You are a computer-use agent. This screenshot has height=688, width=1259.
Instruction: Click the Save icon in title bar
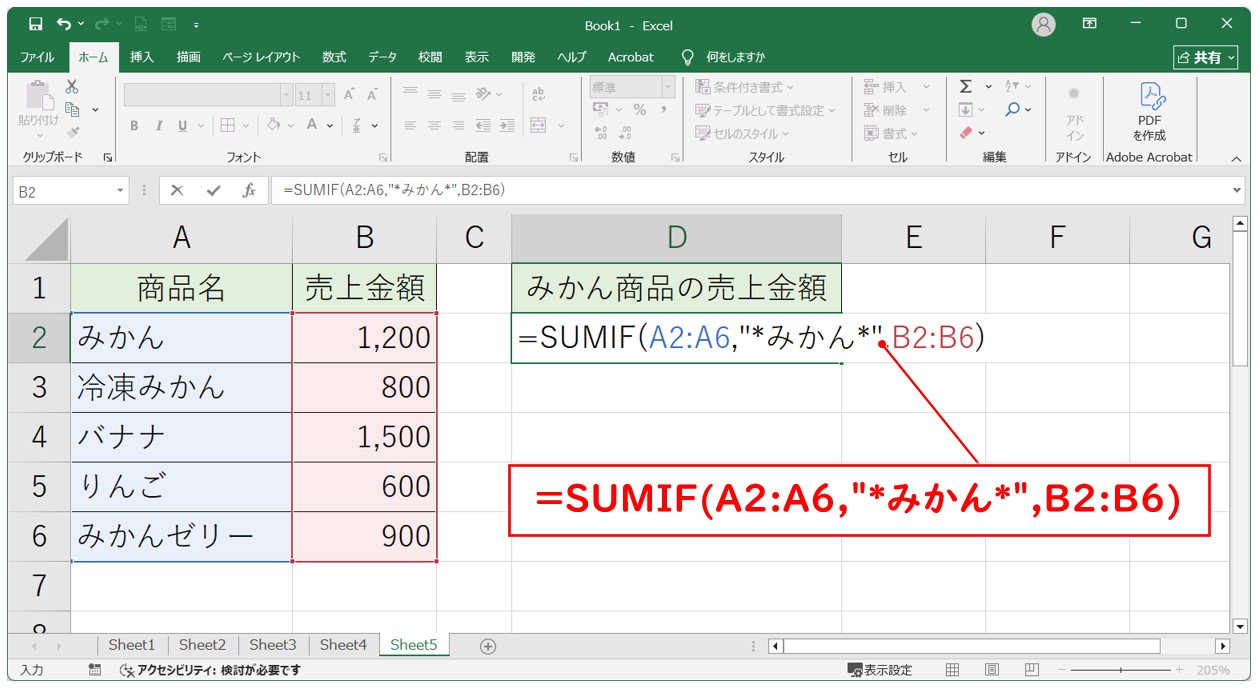point(35,24)
